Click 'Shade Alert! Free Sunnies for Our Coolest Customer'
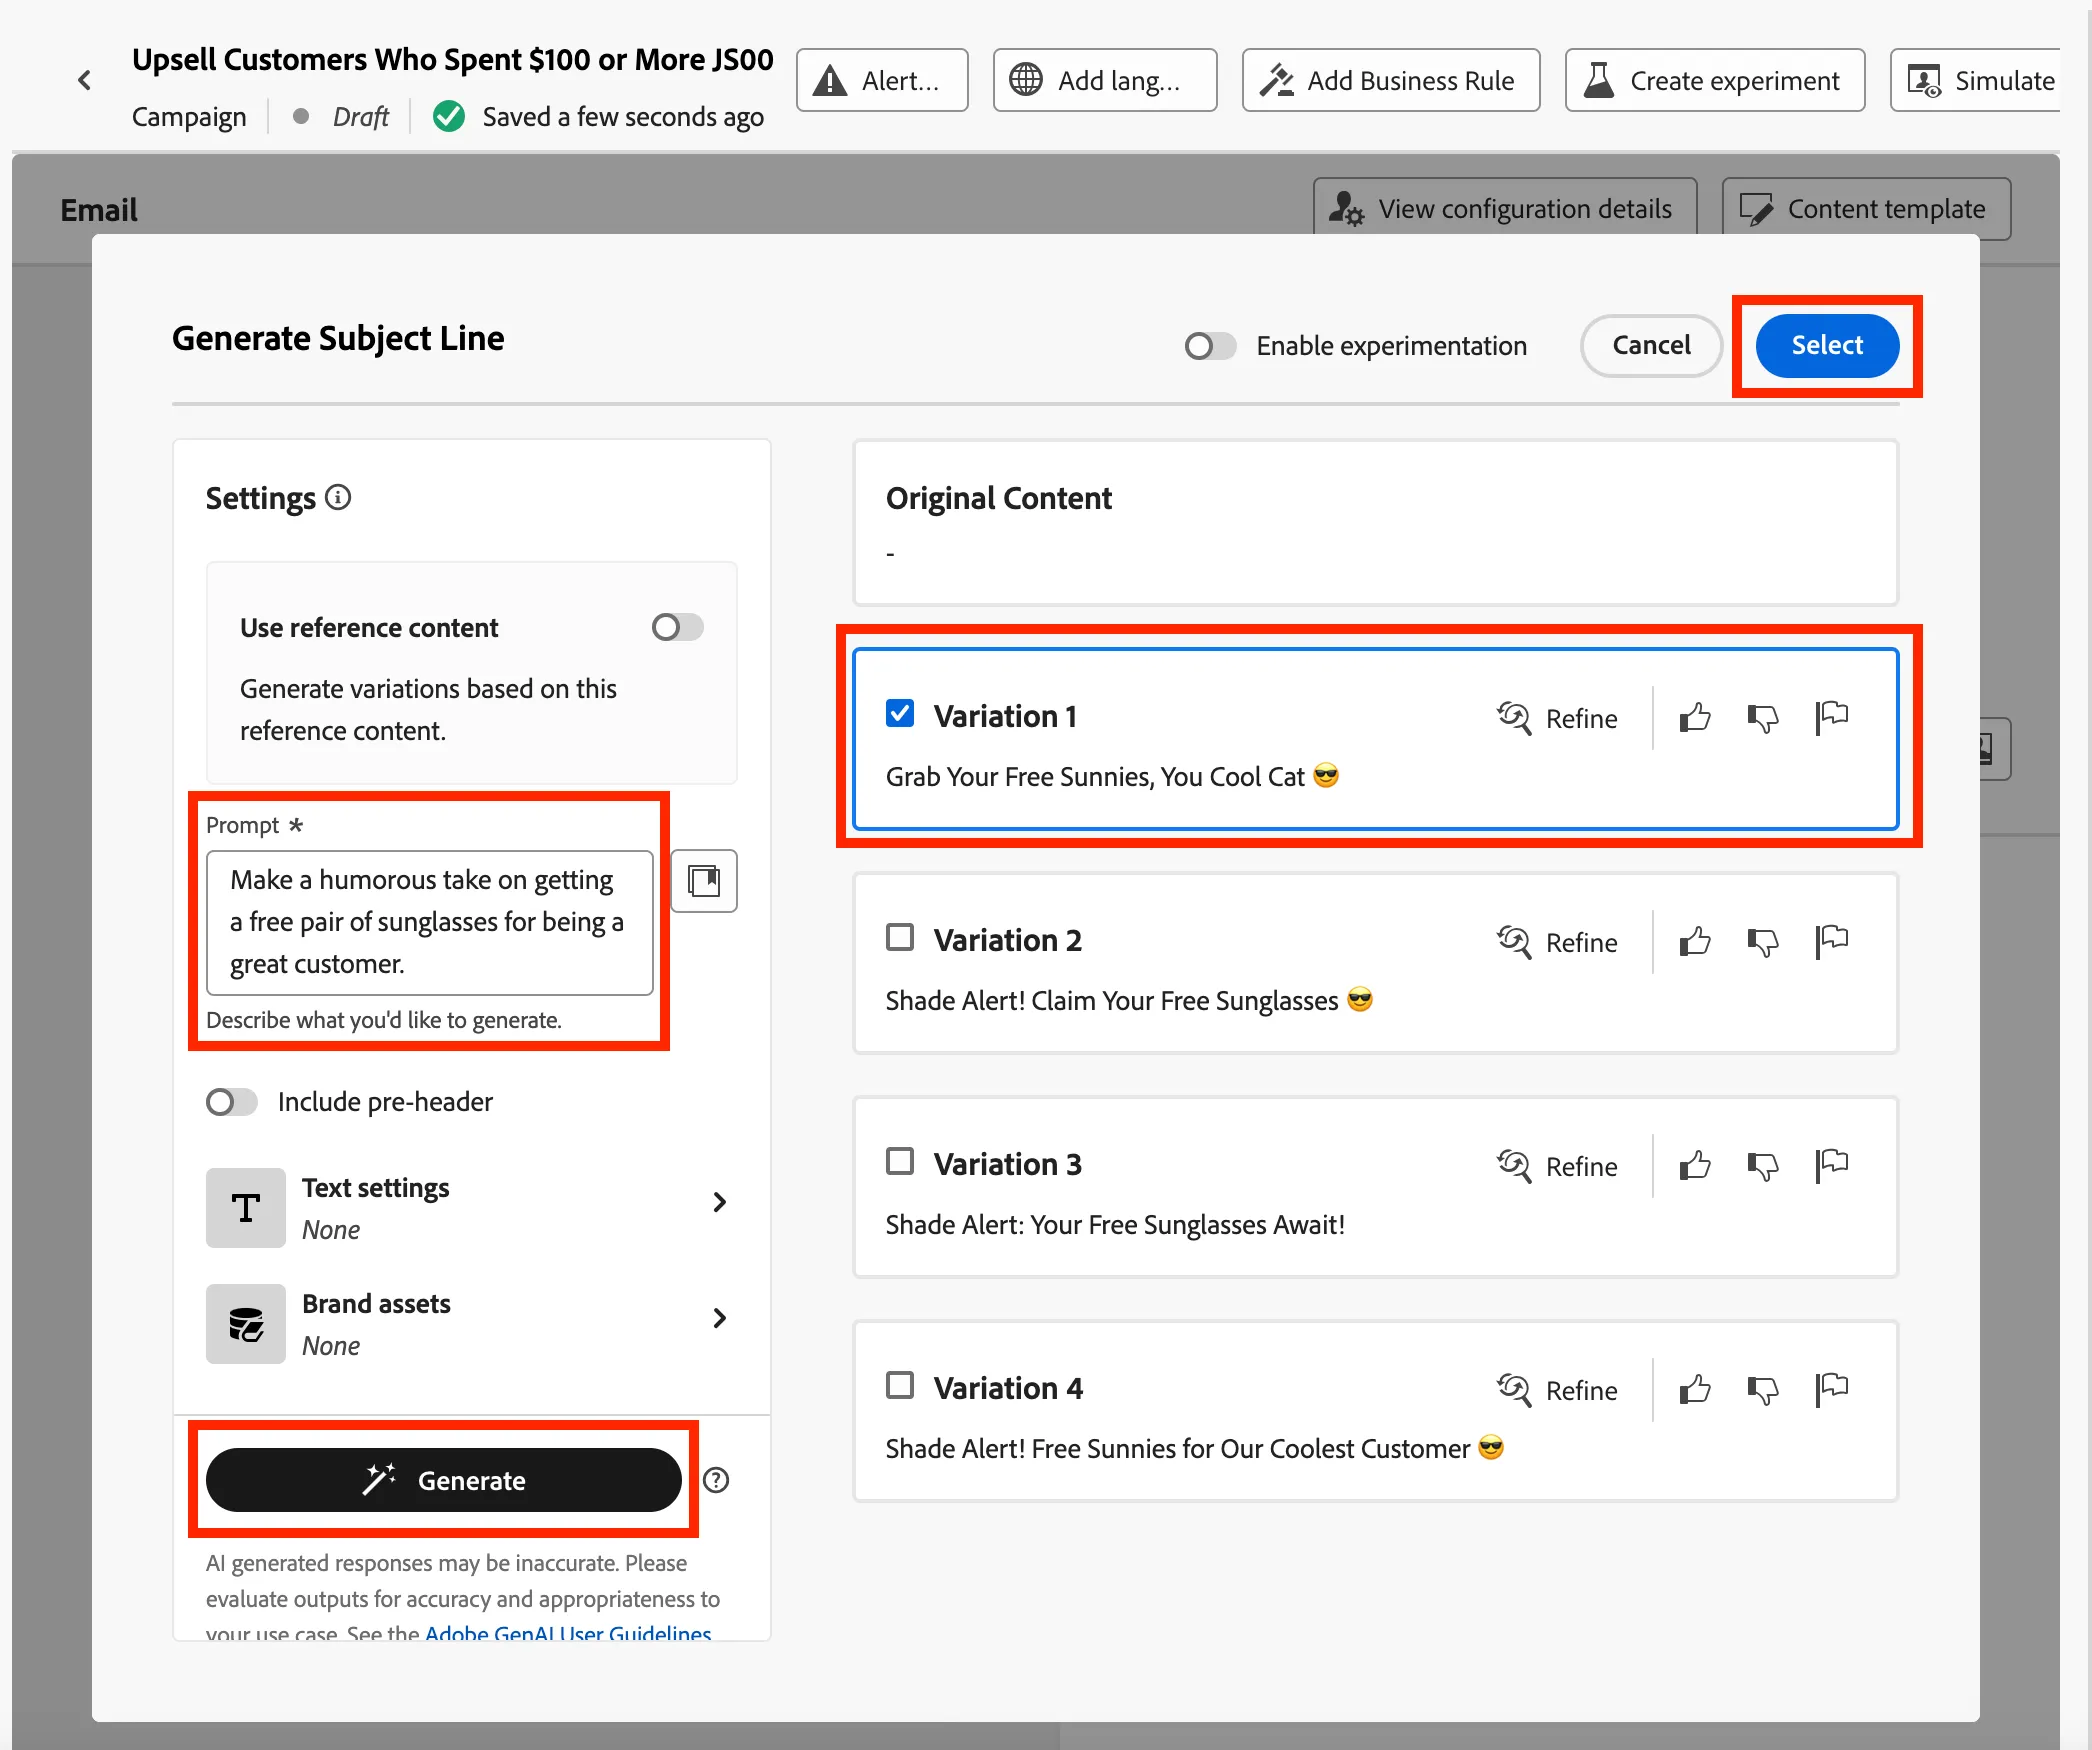The width and height of the screenshot is (2092, 1750). click(x=1177, y=1449)
